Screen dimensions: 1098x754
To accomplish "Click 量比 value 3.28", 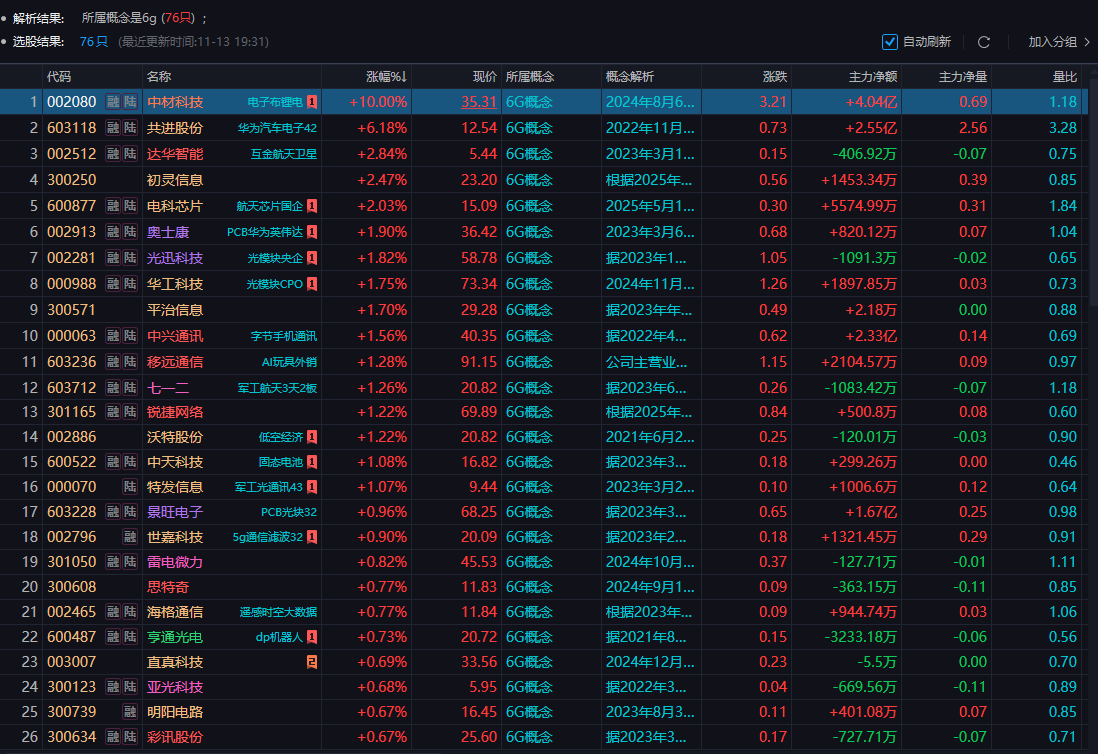I will pyautogui.click(x=1063, y=127).
